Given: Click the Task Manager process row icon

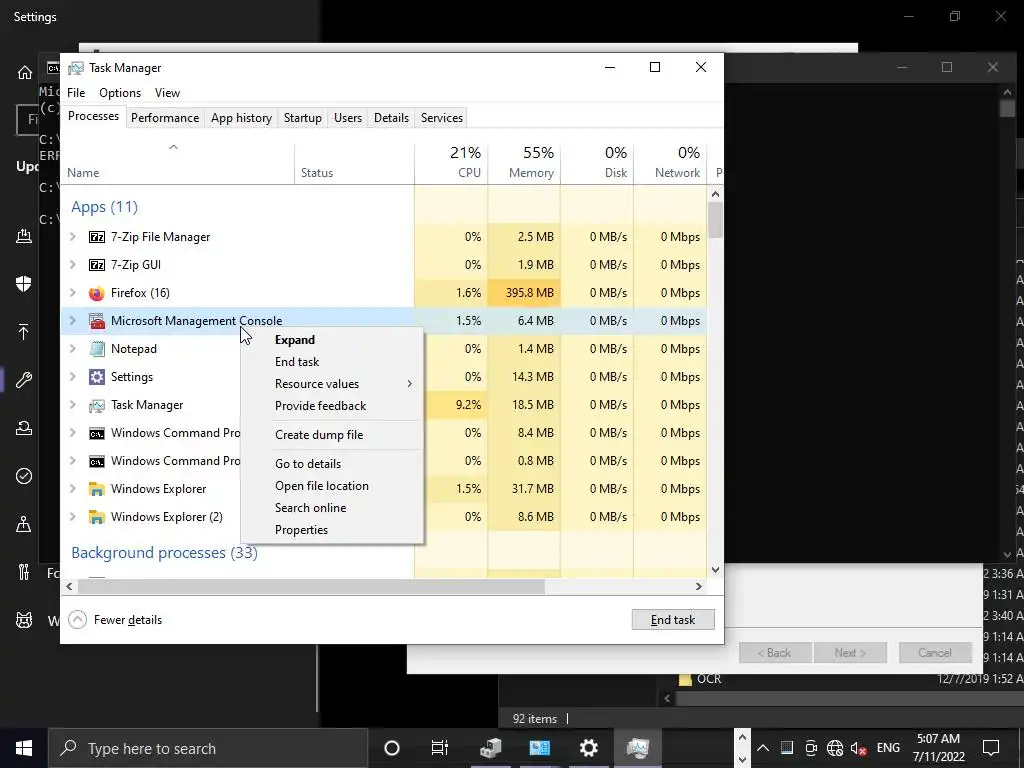Looking at the screenshot, I should click(x=97, y=406).
